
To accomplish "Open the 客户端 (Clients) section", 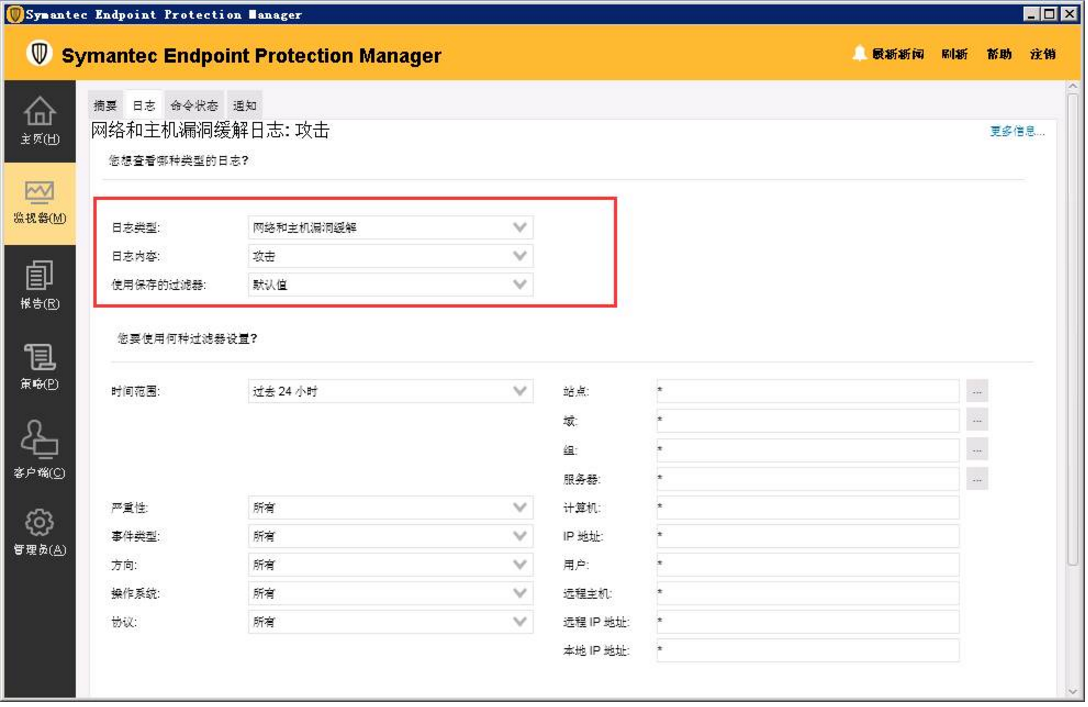I will (40, 449).
